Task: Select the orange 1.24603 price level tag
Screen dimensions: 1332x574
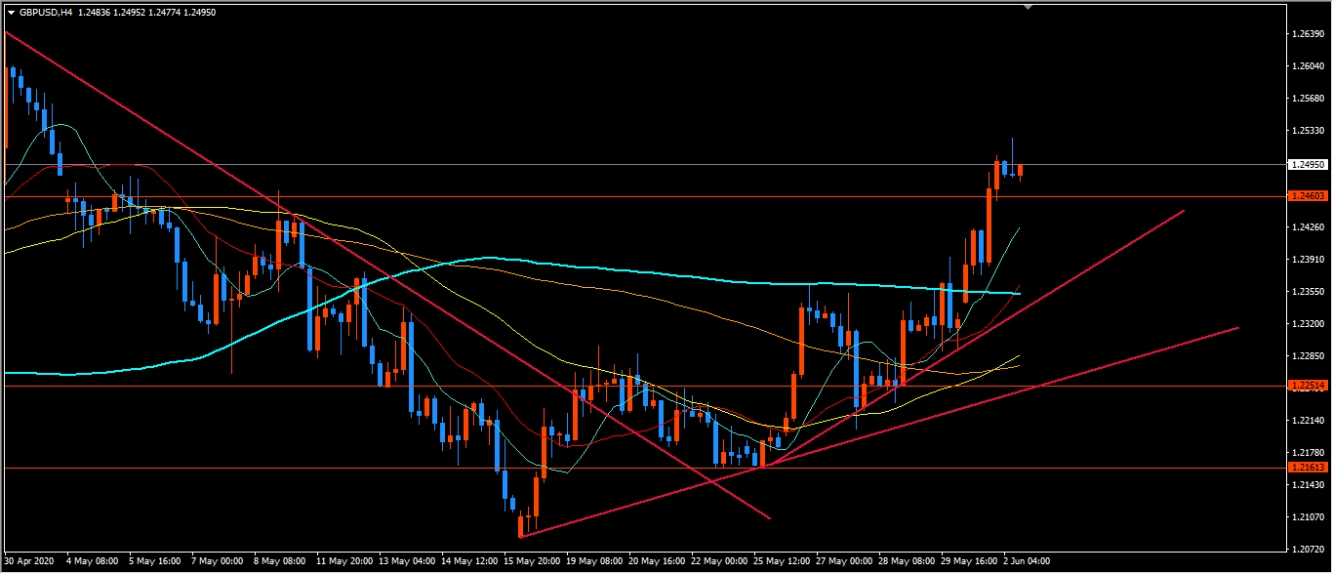Action: pos(1309,197)
